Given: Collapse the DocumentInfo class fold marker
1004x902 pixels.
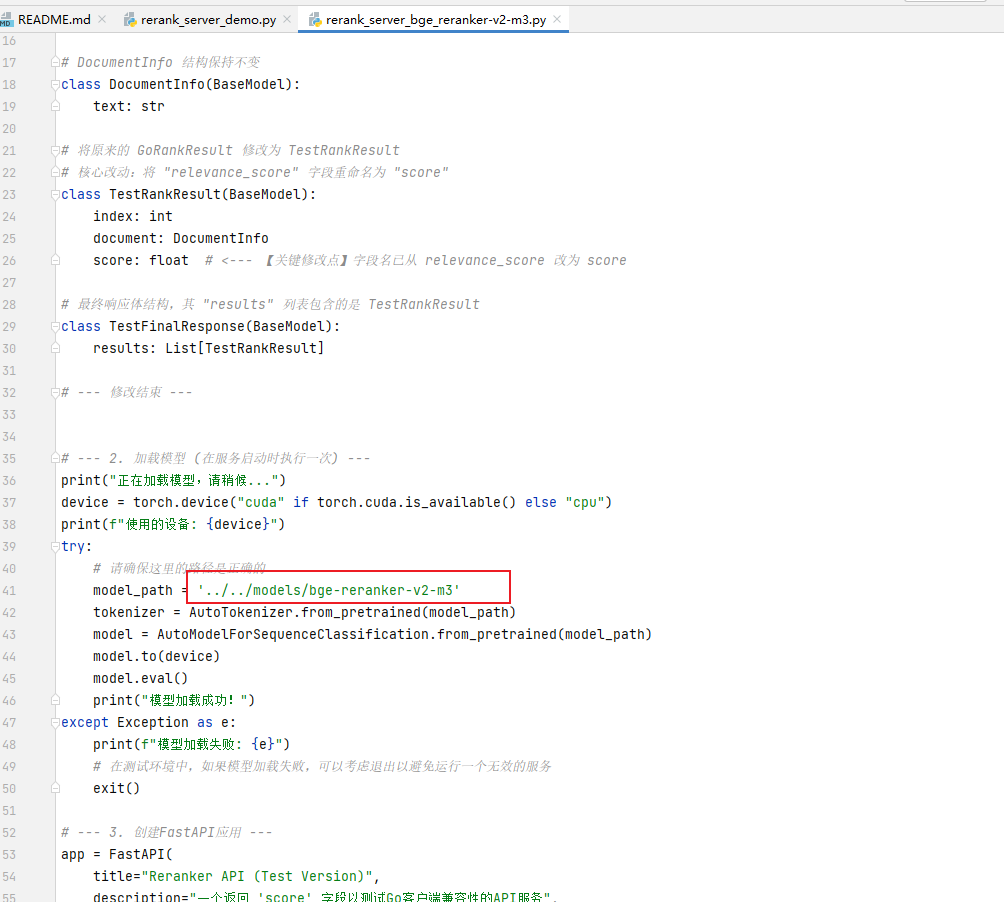Looking at the screenshot, I should tap(55, 85).
